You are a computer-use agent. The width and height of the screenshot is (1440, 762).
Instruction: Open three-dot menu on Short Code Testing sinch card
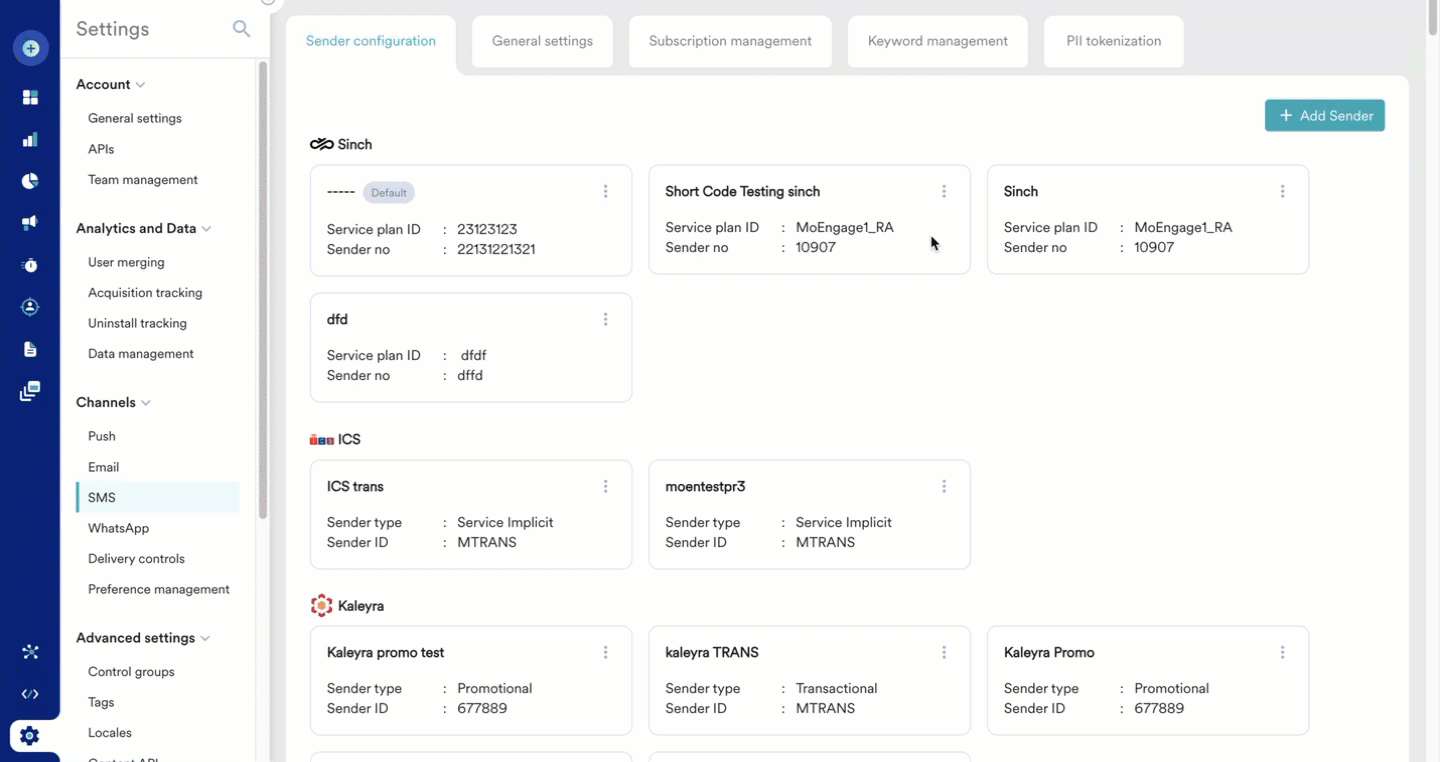(x=944, y=191)
